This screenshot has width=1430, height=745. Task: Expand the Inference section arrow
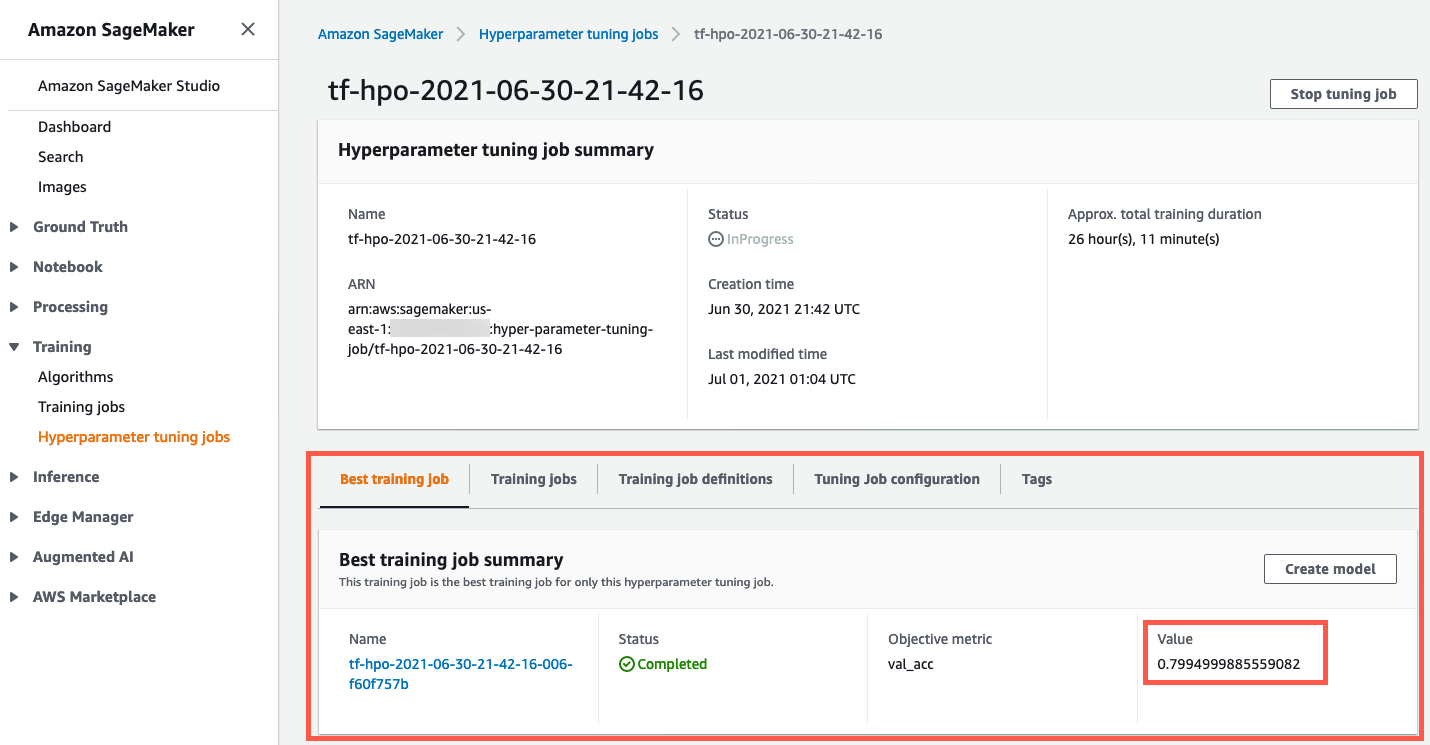tap(14, 477)
